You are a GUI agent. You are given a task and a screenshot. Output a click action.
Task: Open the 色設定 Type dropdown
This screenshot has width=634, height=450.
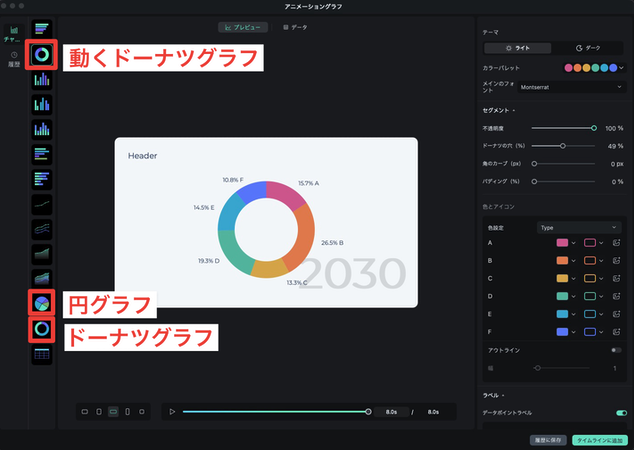(579, 228)
